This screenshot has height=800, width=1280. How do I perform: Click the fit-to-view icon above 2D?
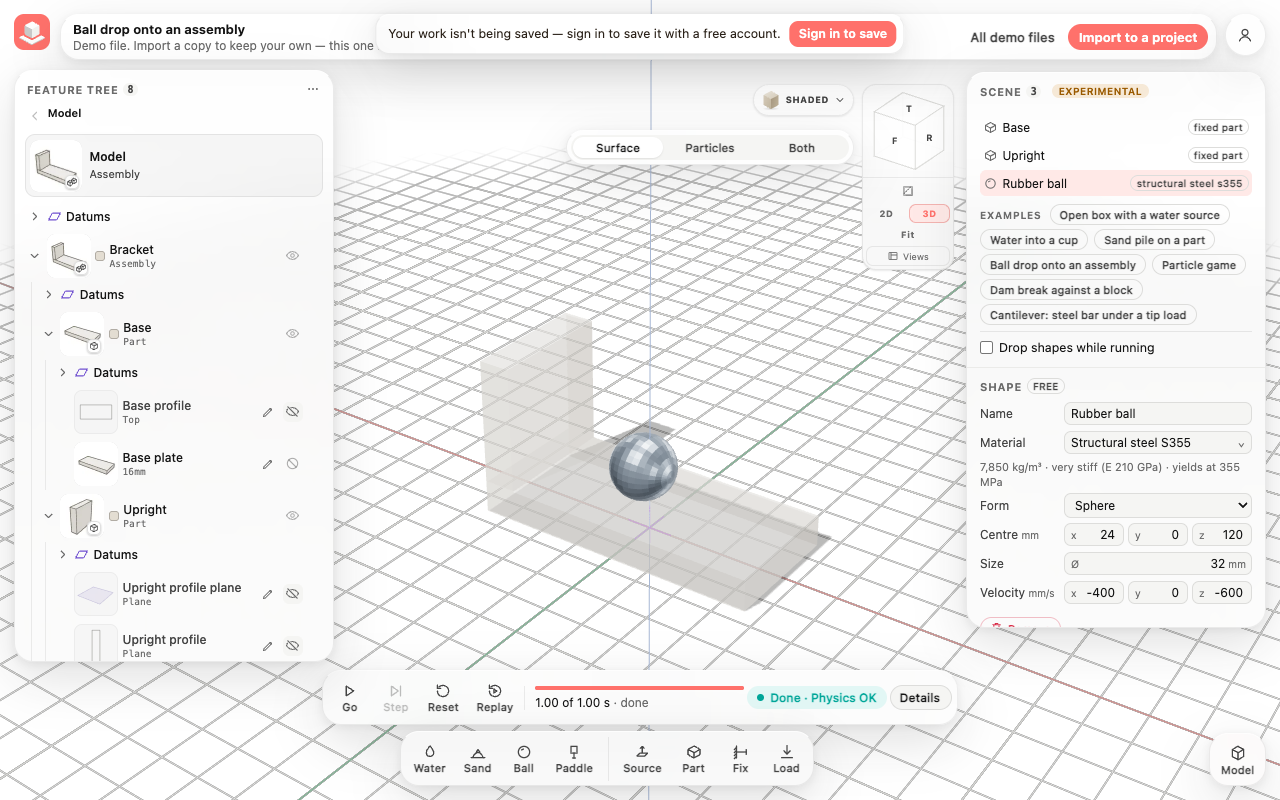point(907,191)
